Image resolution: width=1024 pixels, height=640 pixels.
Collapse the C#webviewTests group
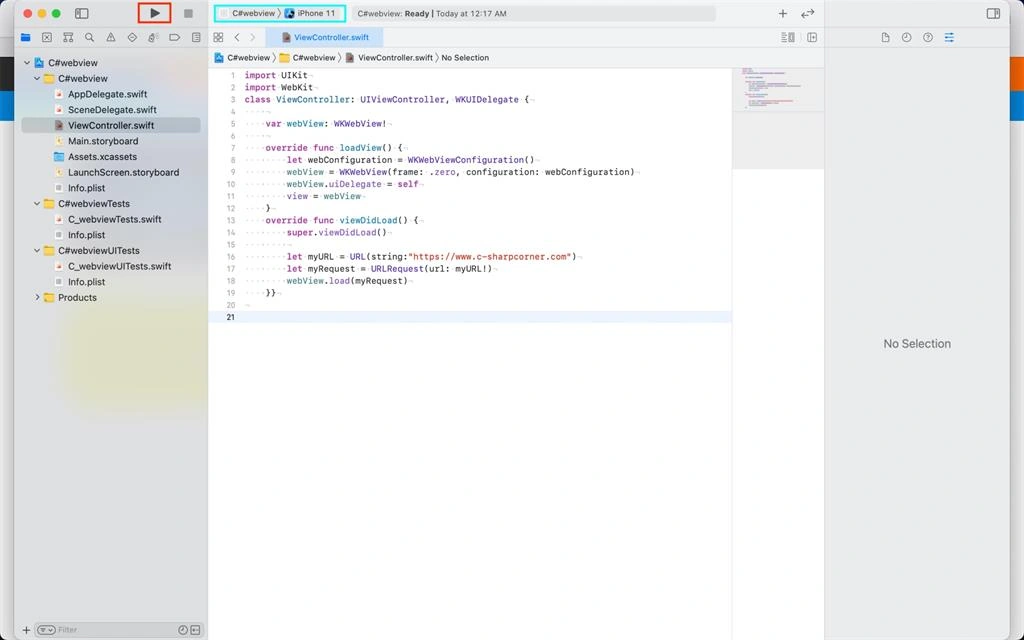(x=37, y=204)
